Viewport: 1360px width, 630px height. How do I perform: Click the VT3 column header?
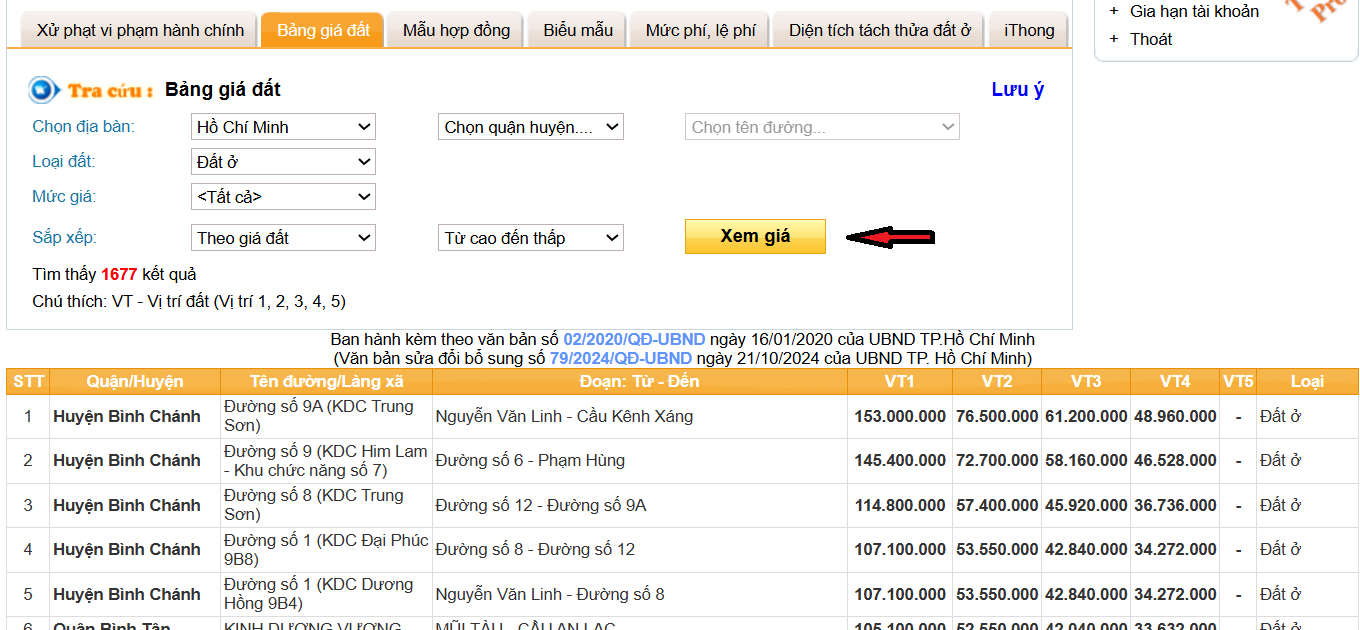tap(1086, 382)
